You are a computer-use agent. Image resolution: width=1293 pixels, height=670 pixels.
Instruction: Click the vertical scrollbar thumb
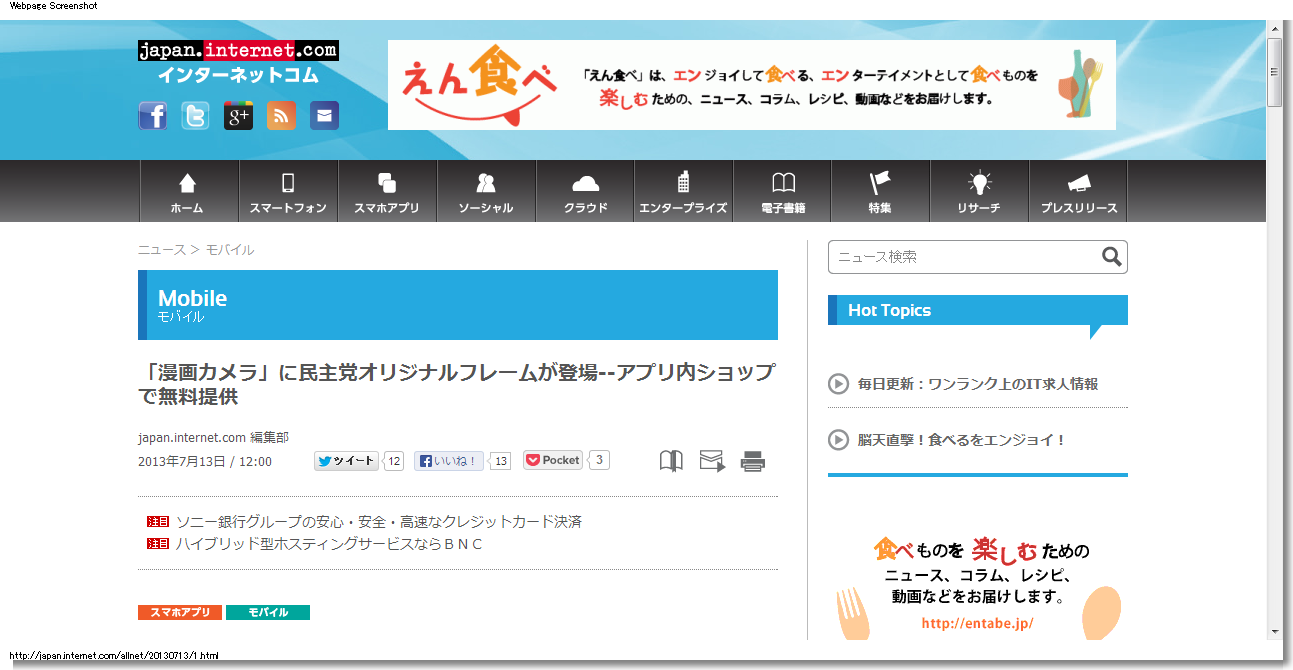[1275, 72]
